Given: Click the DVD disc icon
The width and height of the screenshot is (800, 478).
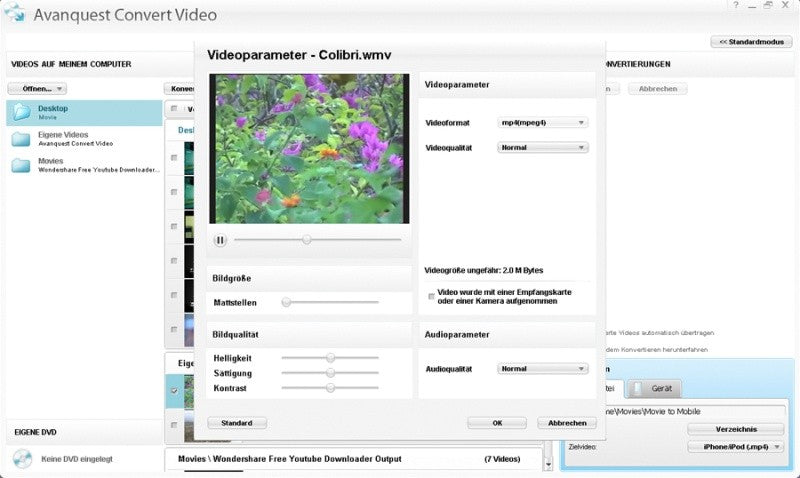Looking at the screenshot, I should pos(22,459).
